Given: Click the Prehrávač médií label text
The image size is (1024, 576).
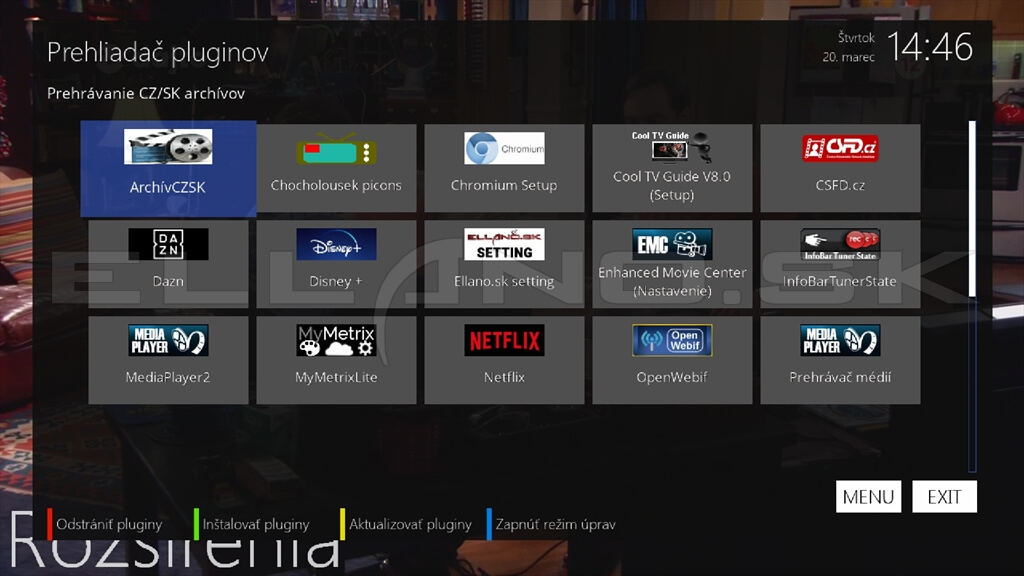Looking at the screenshot, I should [x=840, y=377].
